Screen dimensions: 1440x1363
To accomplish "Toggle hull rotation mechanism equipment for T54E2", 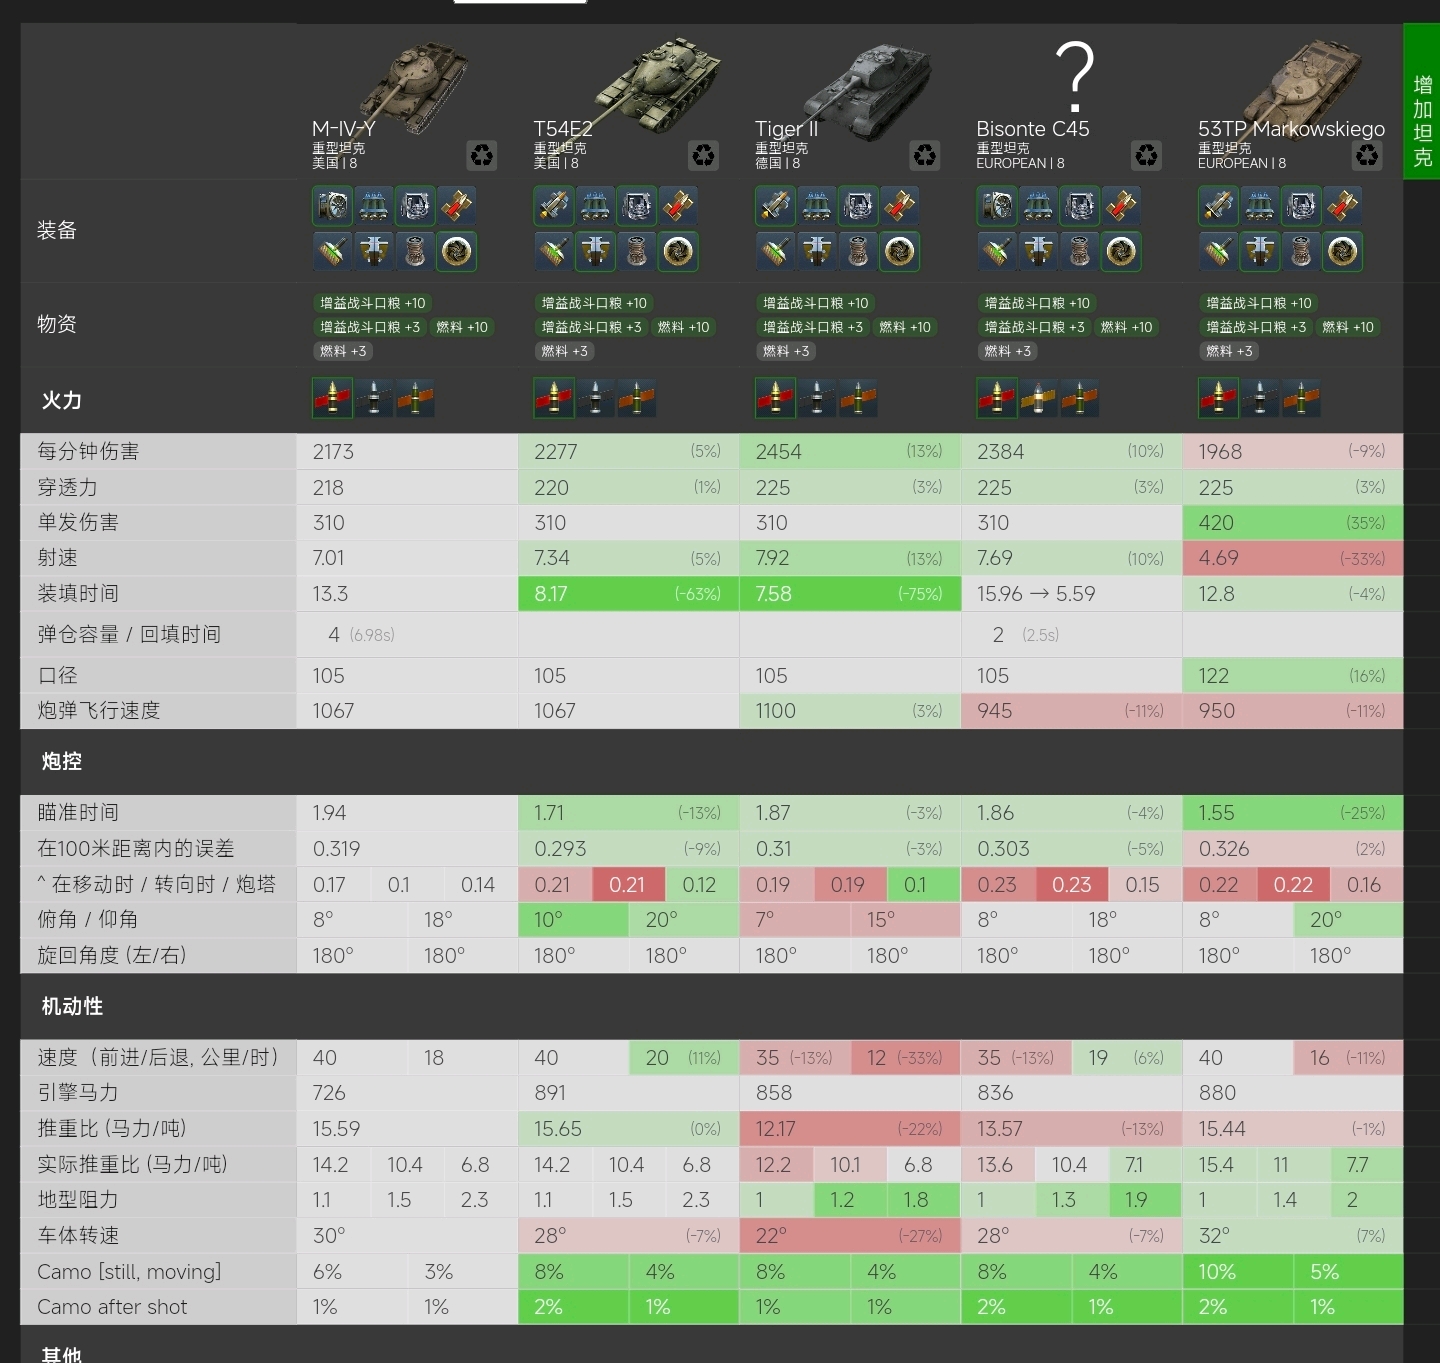I will coord(595,251).
